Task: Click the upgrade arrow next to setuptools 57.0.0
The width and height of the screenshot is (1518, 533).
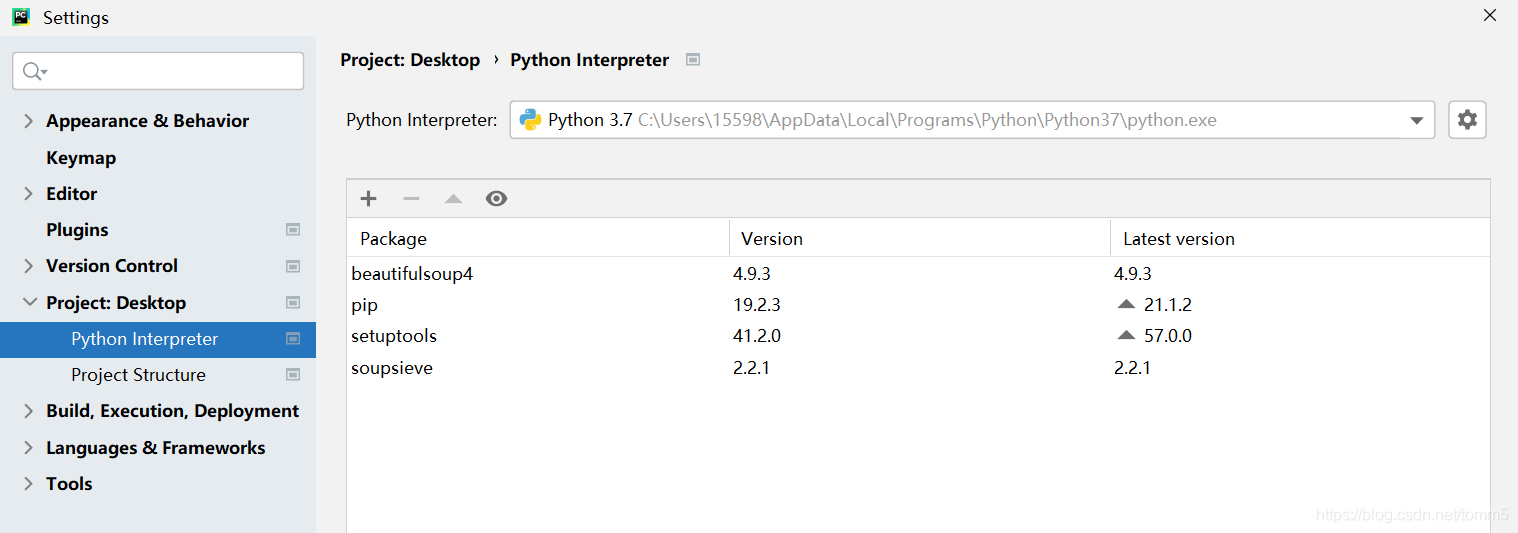Action: coord(1127,335)
